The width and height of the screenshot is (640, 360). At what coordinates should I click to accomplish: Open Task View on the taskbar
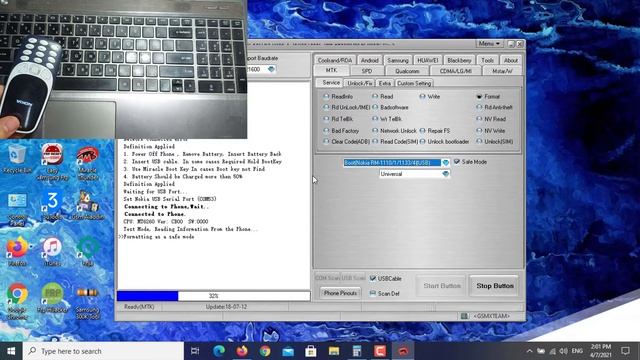(195, 351)
